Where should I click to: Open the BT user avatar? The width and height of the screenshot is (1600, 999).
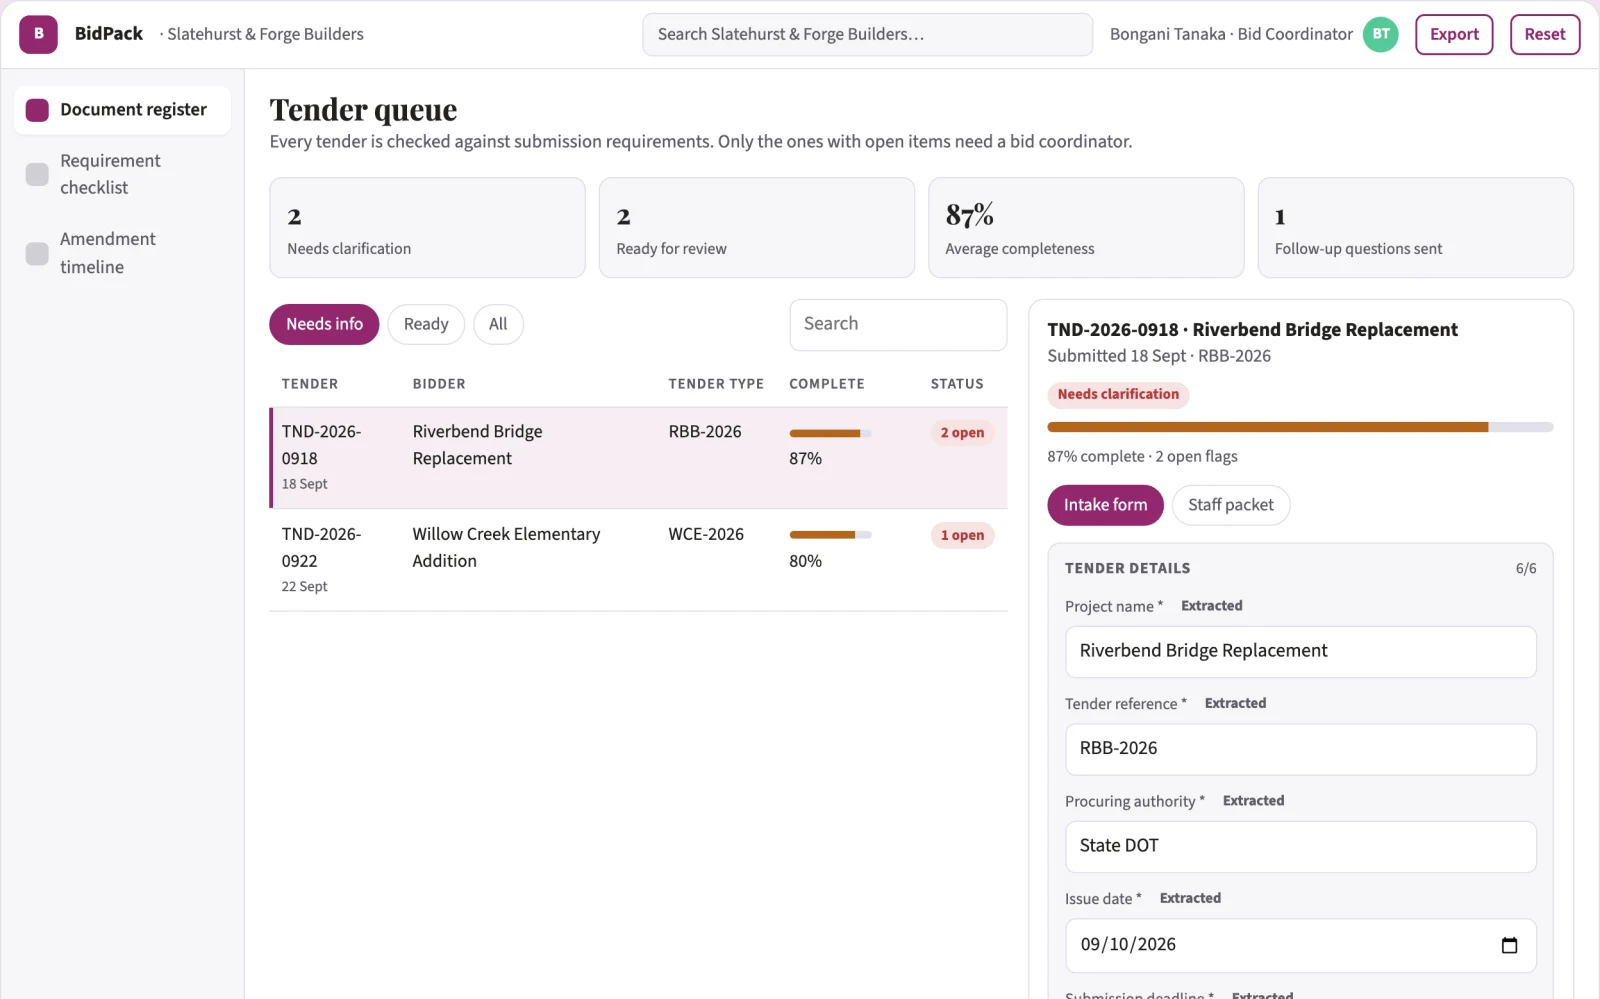pyautogui.click(x=1380, y=34)
